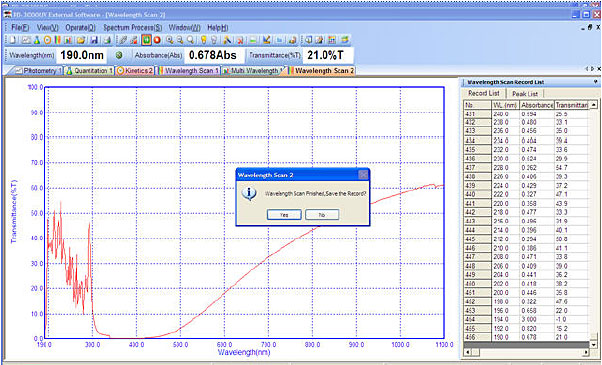Image resolution: width=602 pixels, height=365 pixels.
Task: Switch to the Photometry 1 tab
Action: [38, 71]
